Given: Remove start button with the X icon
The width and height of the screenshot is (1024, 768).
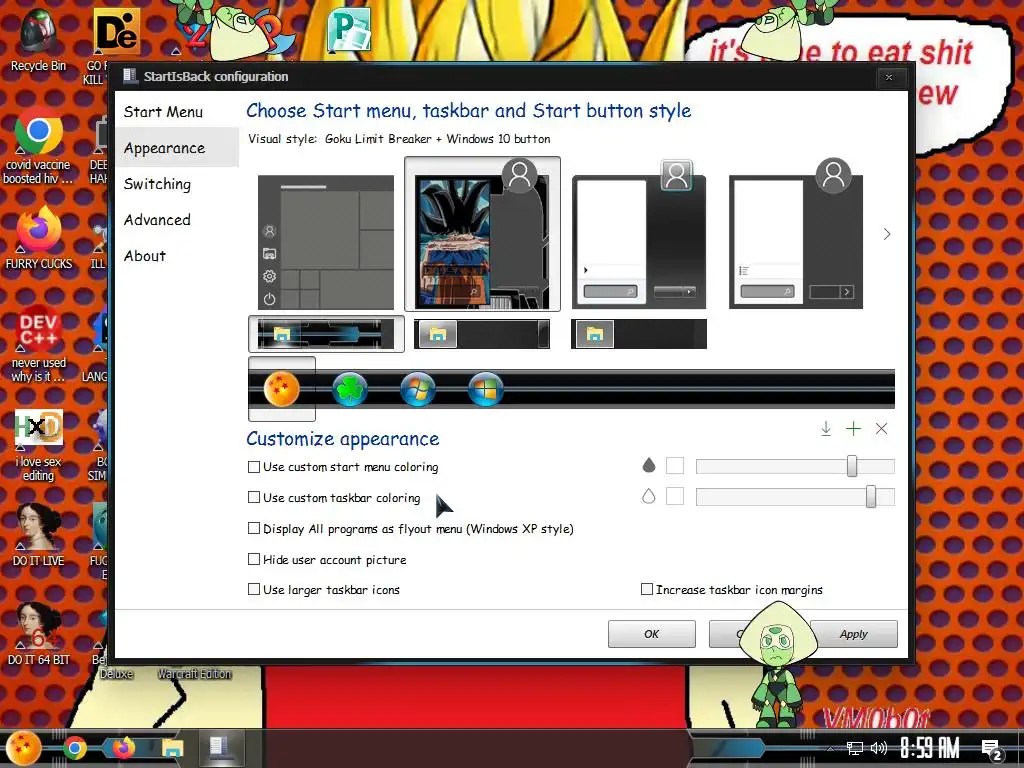Looking at the screenshot, I should coord(881,428).
